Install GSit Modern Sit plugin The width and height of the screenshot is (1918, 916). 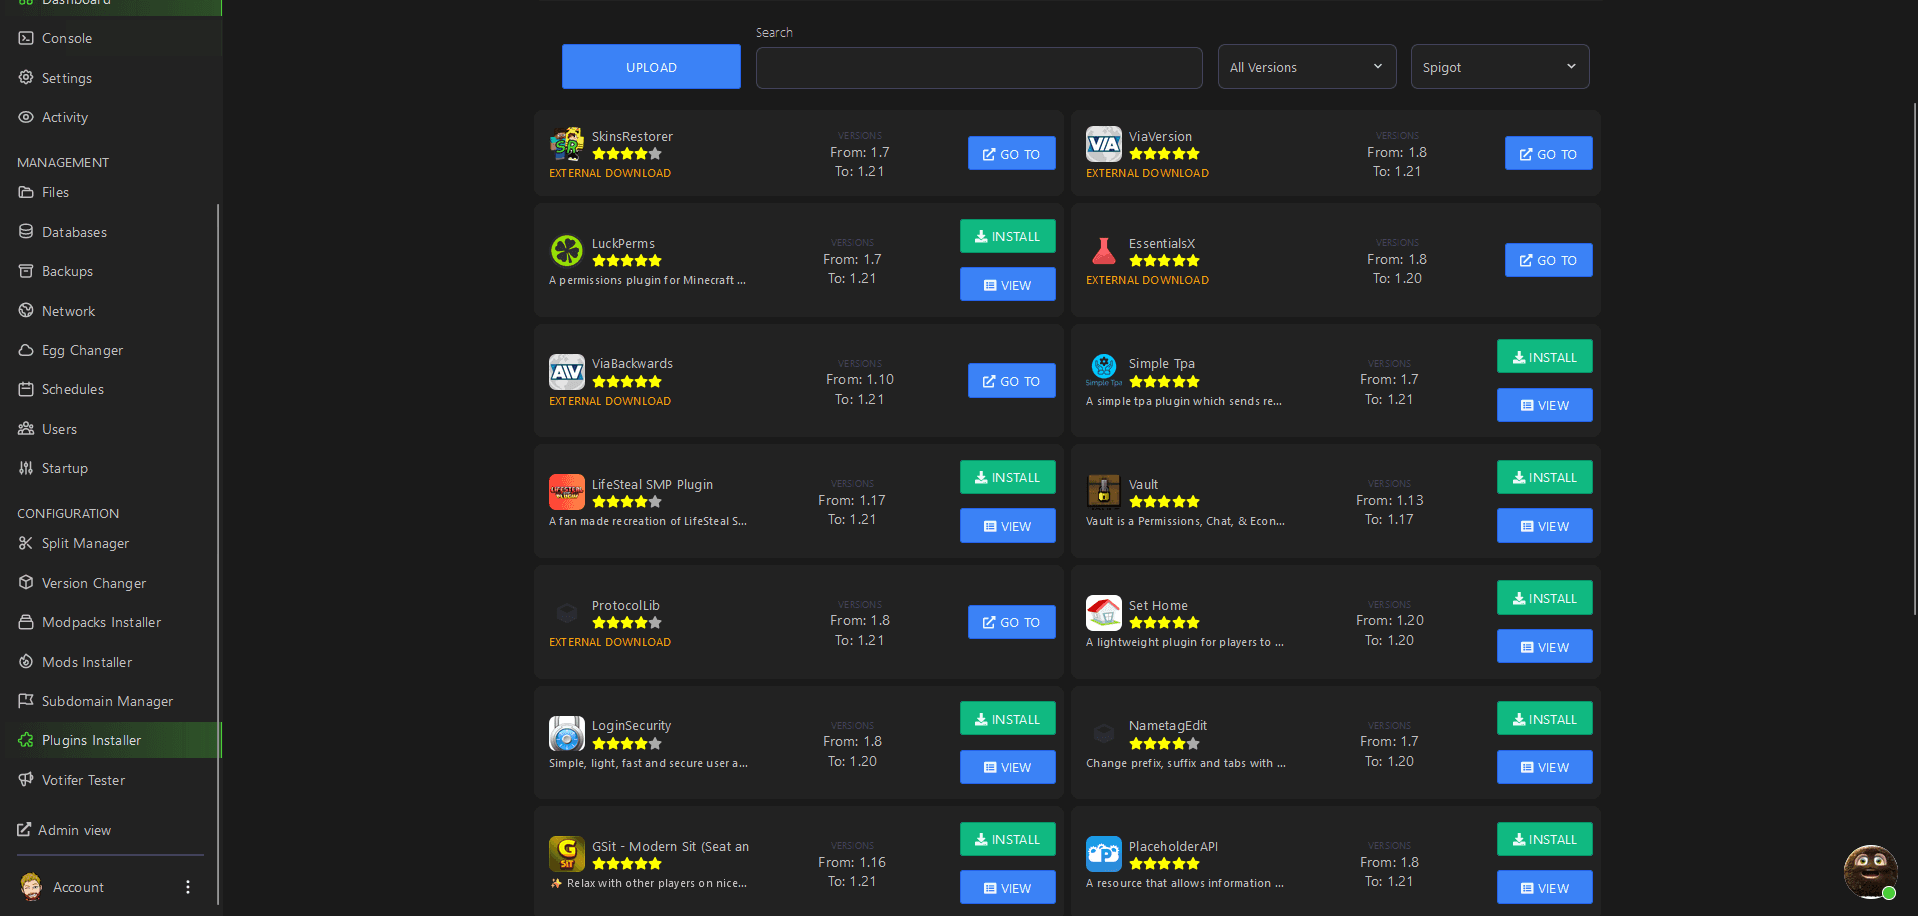pos(1008,840)
